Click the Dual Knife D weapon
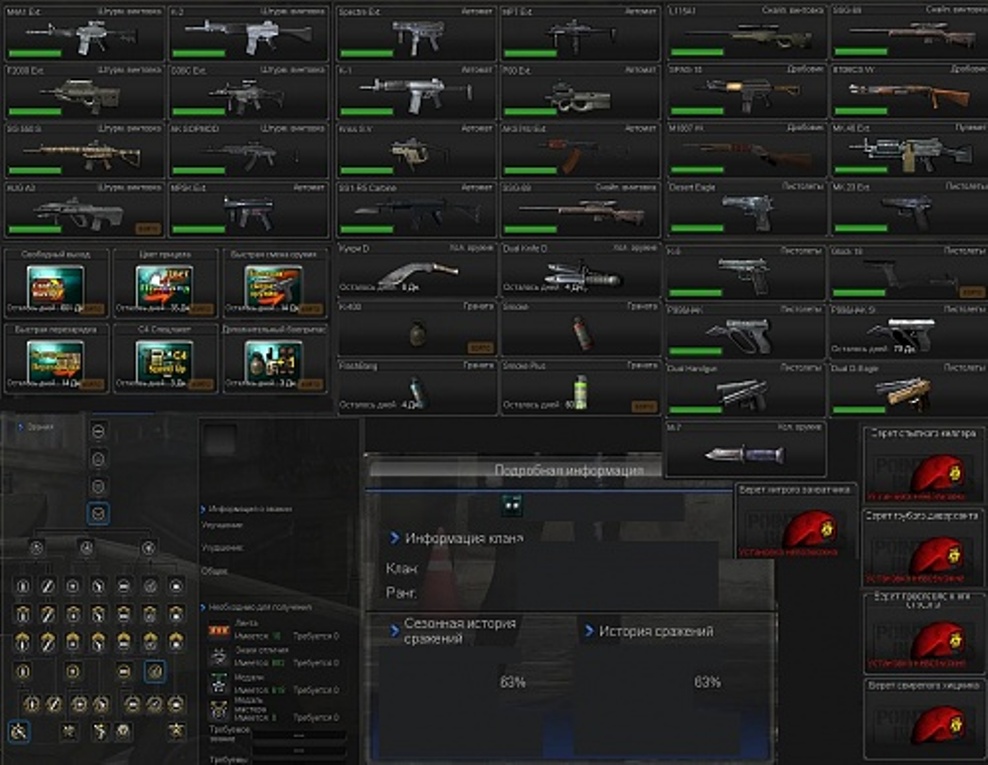 pyautogui.click(x=580, y=271)
